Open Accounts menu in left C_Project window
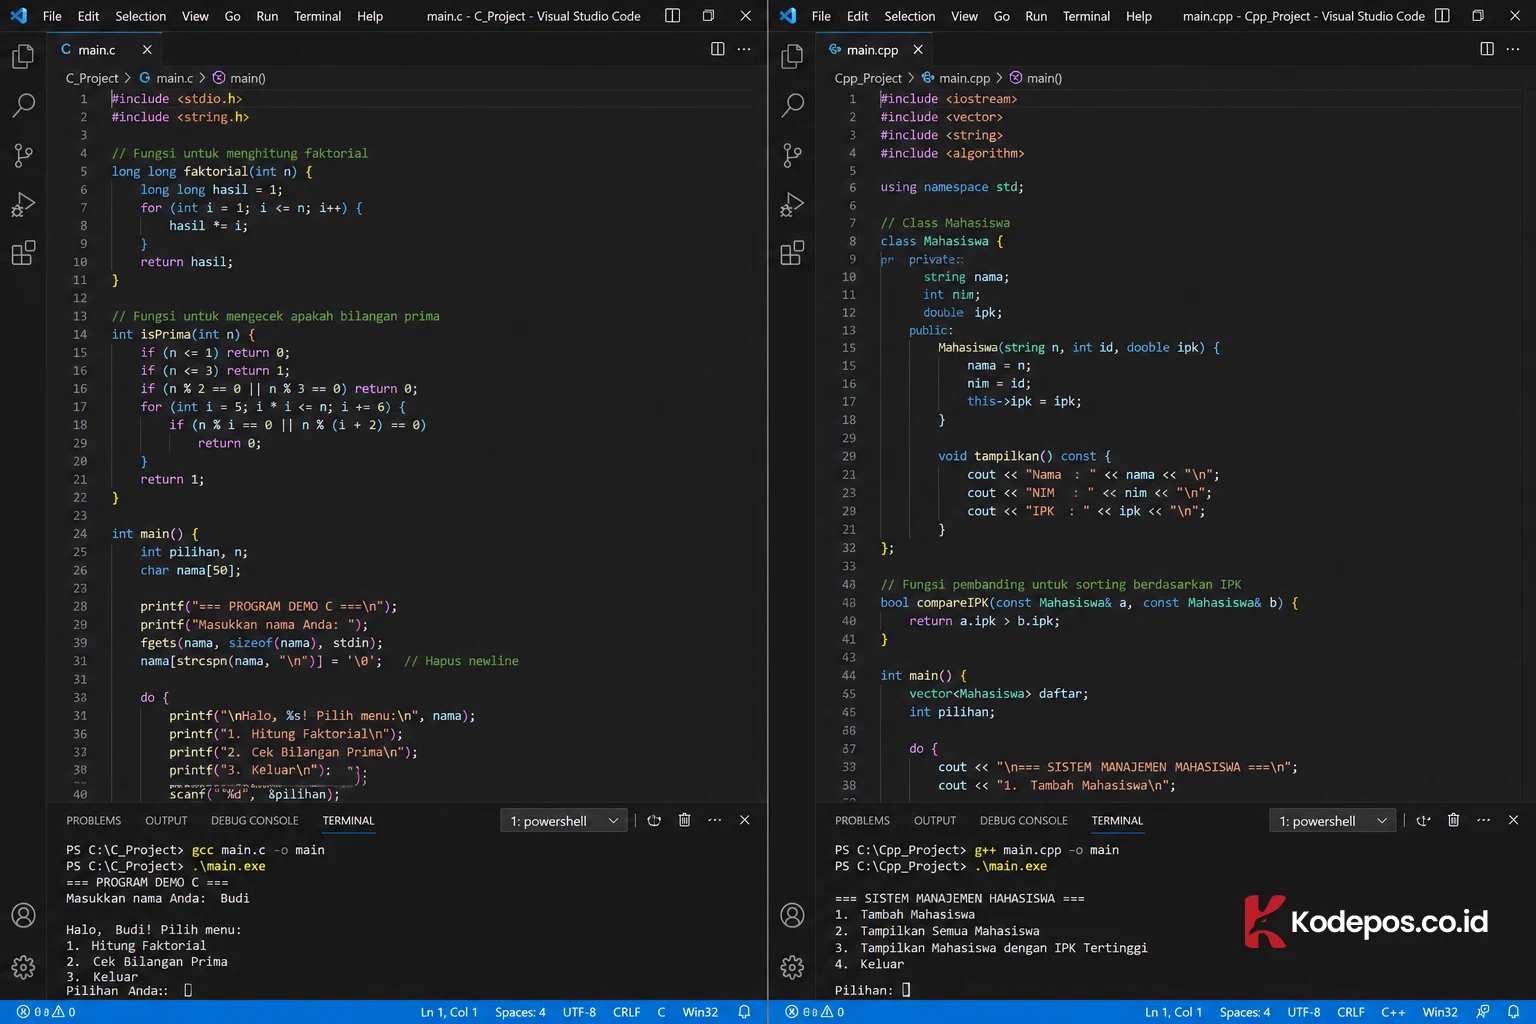 23,915
